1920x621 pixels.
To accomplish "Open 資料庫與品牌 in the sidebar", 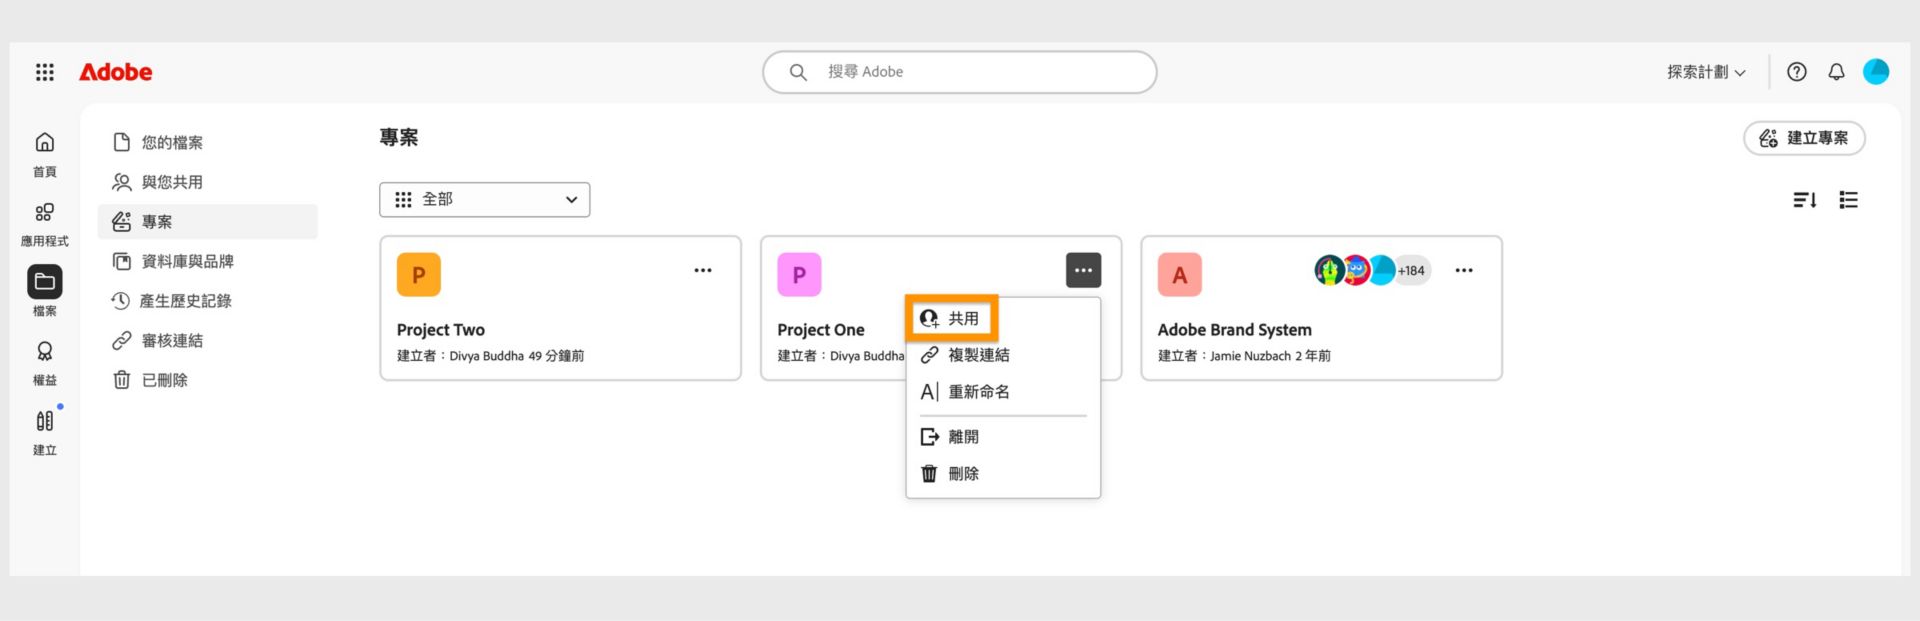I will click(x=208, y=261).
